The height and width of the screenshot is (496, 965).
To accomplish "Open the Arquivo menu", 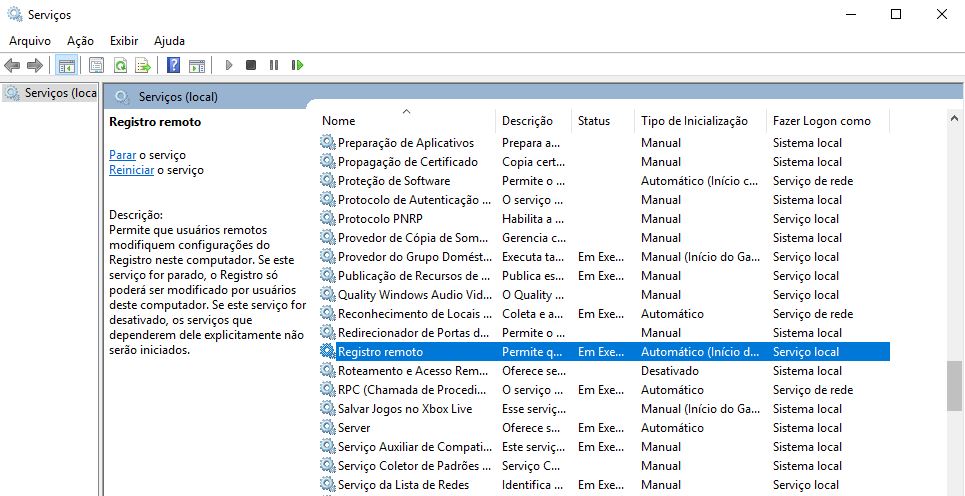I will (x=30, y=41).
